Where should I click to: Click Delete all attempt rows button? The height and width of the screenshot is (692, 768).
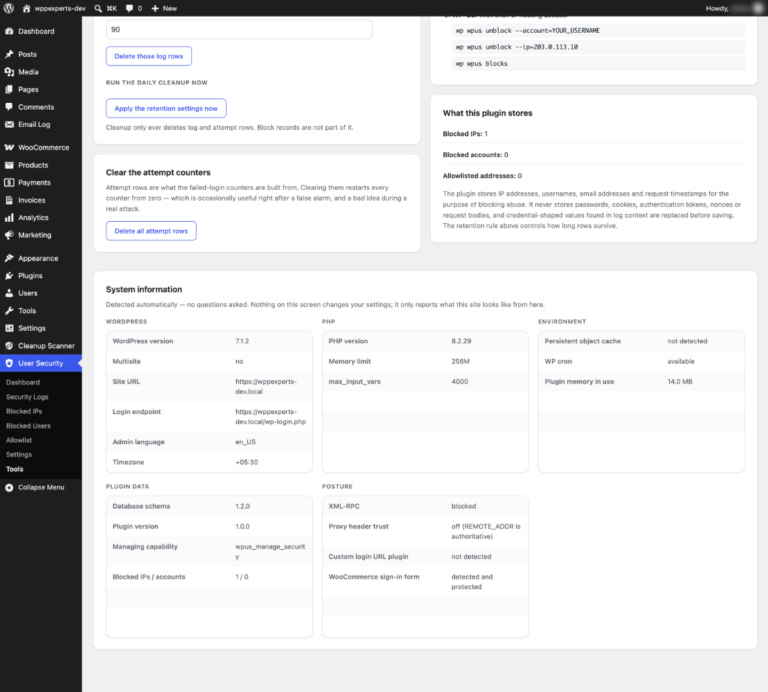pos(151,231)
